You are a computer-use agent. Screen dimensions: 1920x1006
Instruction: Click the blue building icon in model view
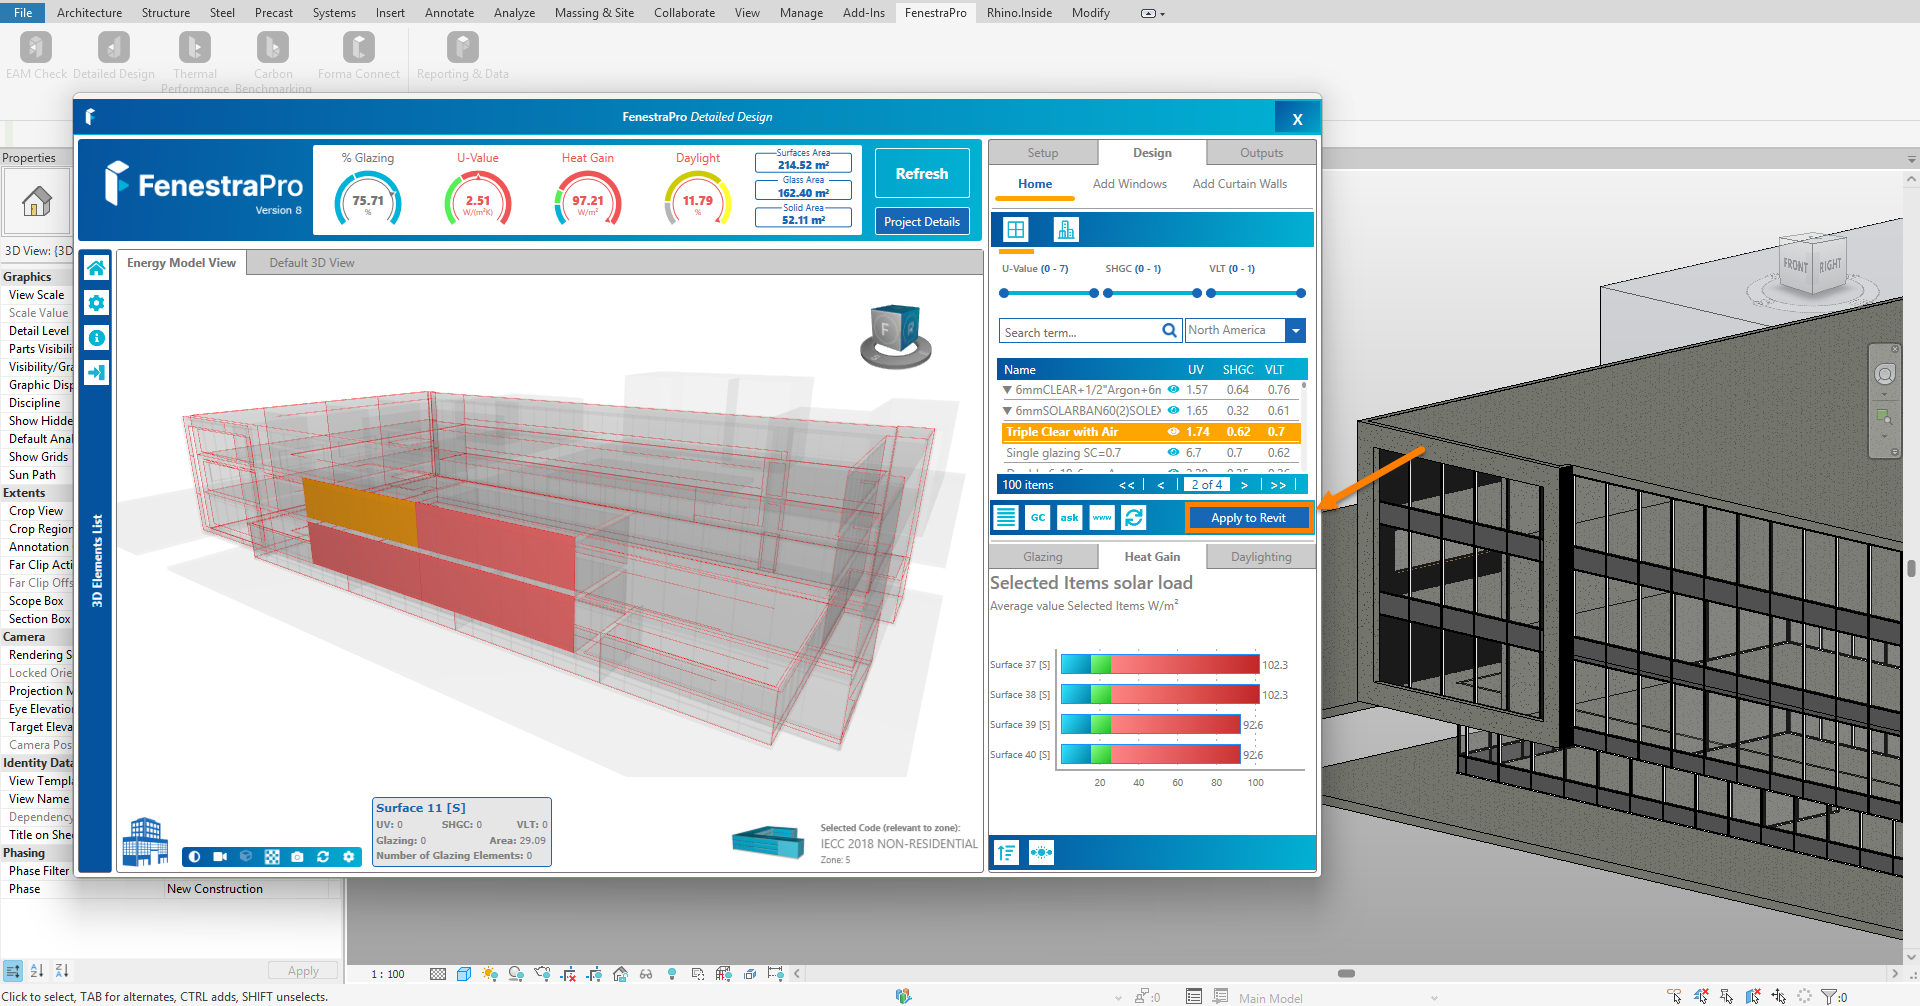[145, 841]
